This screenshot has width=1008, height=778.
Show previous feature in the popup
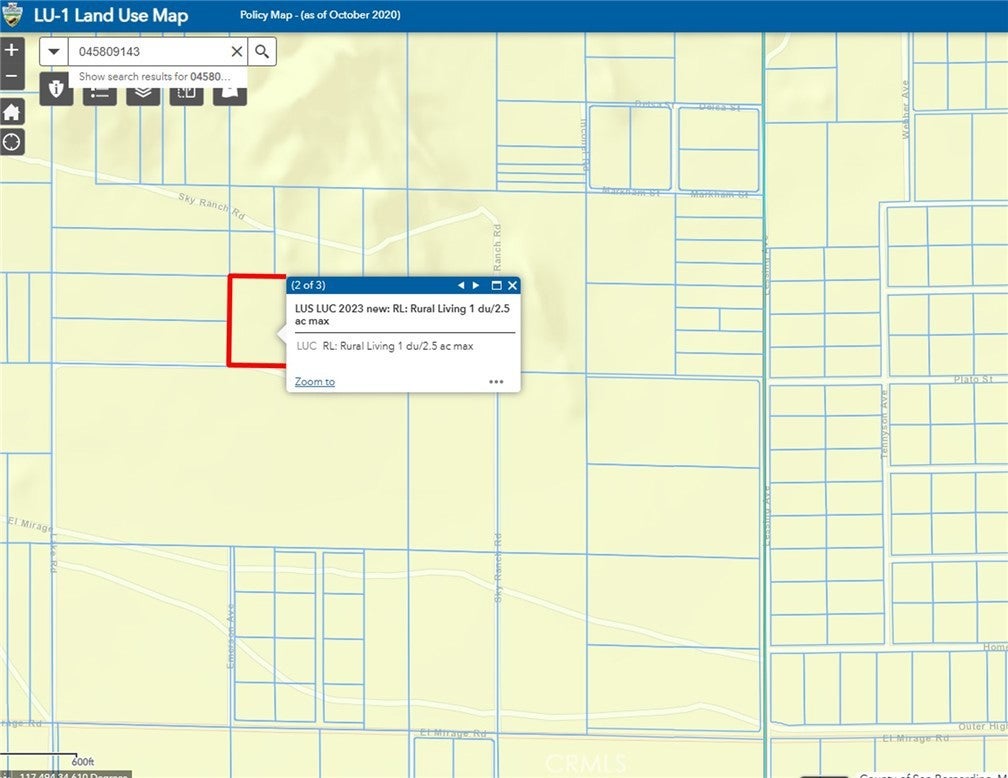[461, 285]
